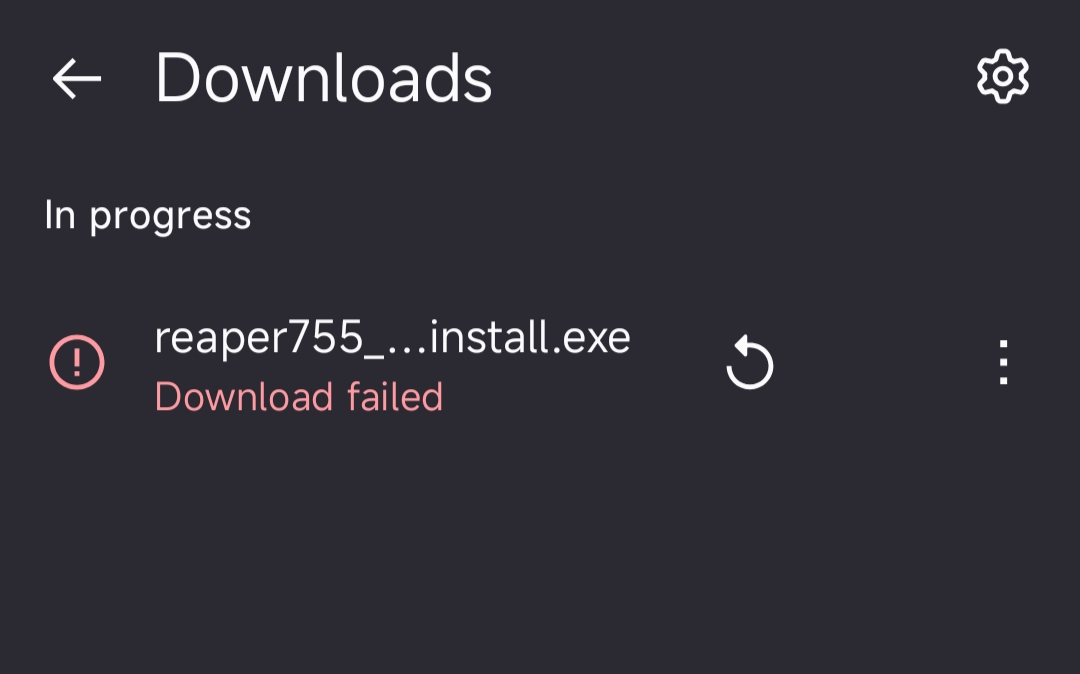Open download settings via gear icon
Screen dimensions: 1080x674
pos(1002,77)
